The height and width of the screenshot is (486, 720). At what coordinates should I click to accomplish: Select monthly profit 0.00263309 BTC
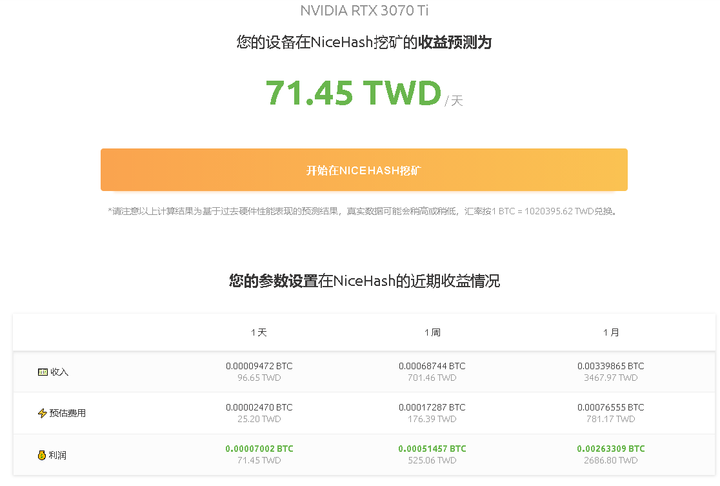coord(611,449)
